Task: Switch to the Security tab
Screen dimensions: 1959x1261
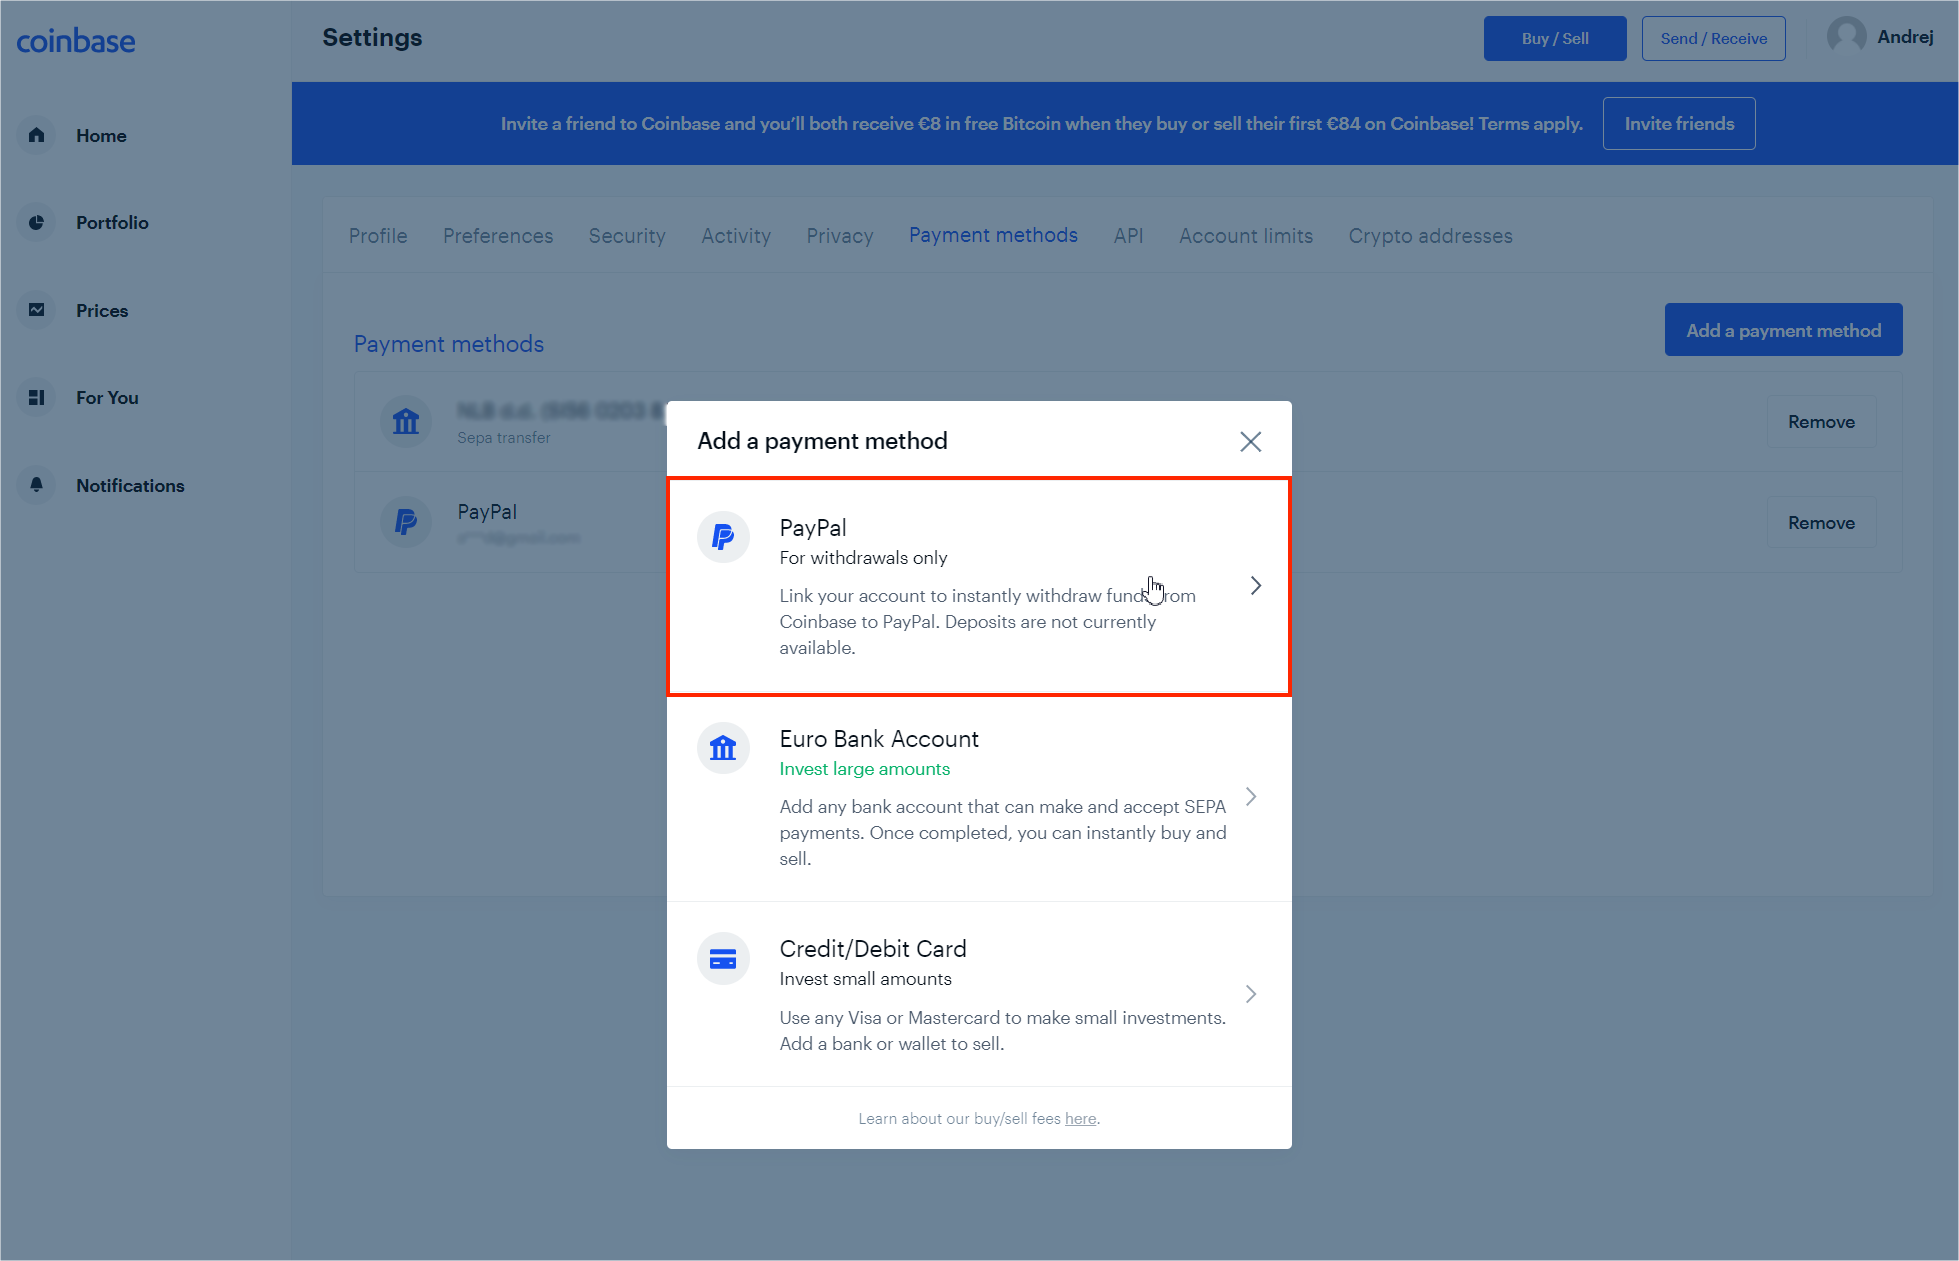Action: click(627, 236)
